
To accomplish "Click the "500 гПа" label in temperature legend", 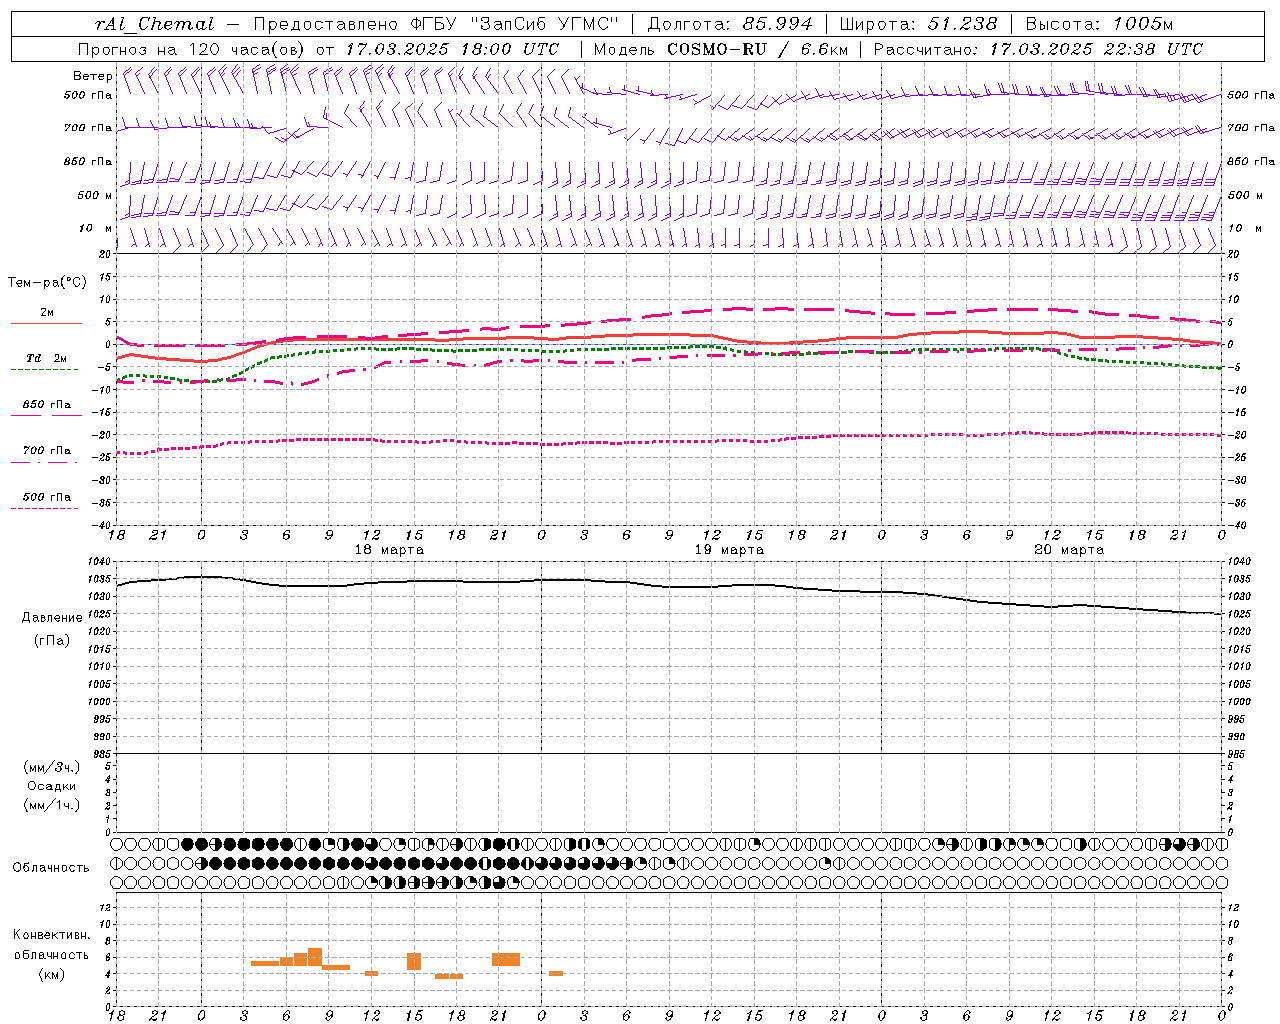I will coord(47,497).
